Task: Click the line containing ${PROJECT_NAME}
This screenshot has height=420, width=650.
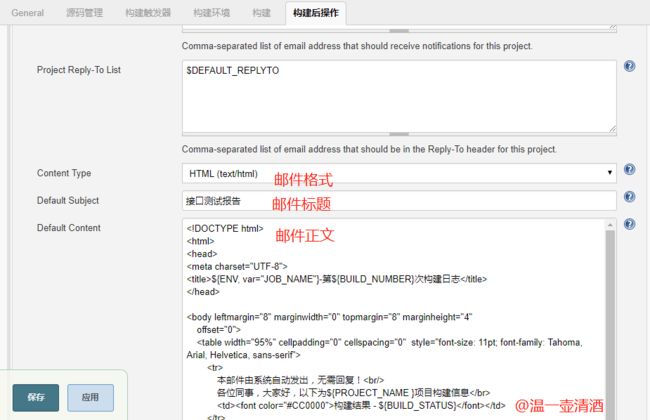Action: (353, 393)
